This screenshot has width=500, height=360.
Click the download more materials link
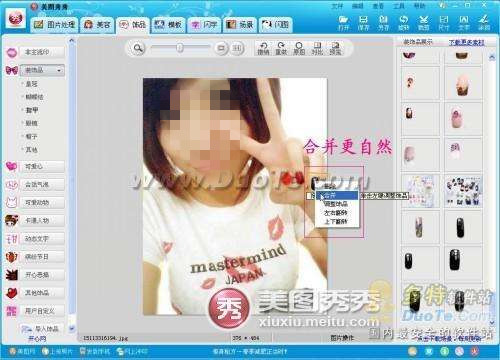[466, 42]
